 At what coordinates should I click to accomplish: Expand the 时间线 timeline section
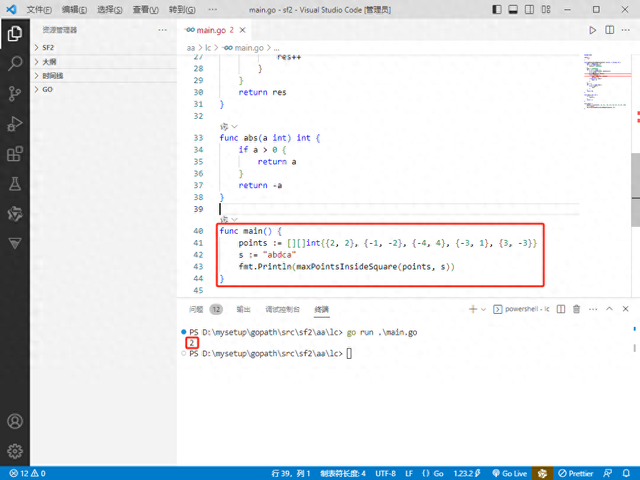(103, 76)
